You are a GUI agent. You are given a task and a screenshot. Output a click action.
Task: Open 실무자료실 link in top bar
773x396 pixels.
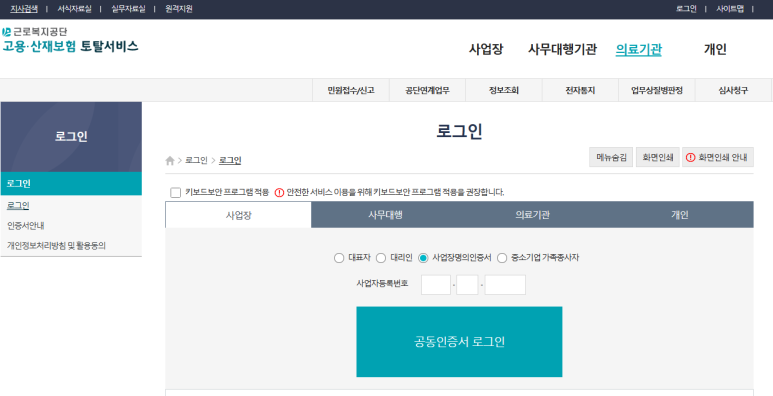pyautogui.click(x=128, y=9)
